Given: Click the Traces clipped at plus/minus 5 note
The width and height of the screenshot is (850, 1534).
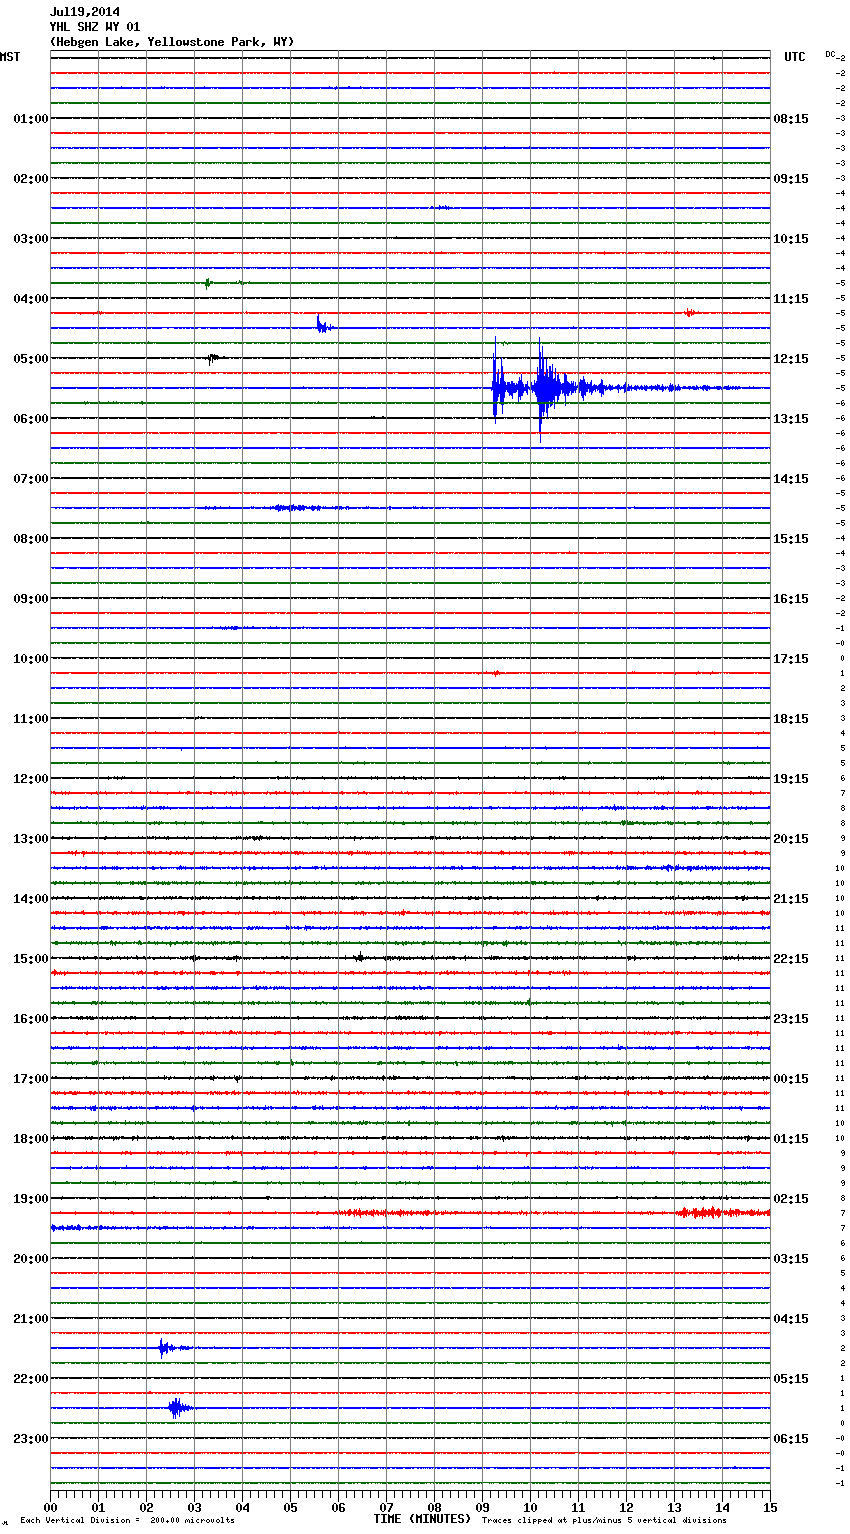Looking at the screenshot, I should click(604, 1520).
